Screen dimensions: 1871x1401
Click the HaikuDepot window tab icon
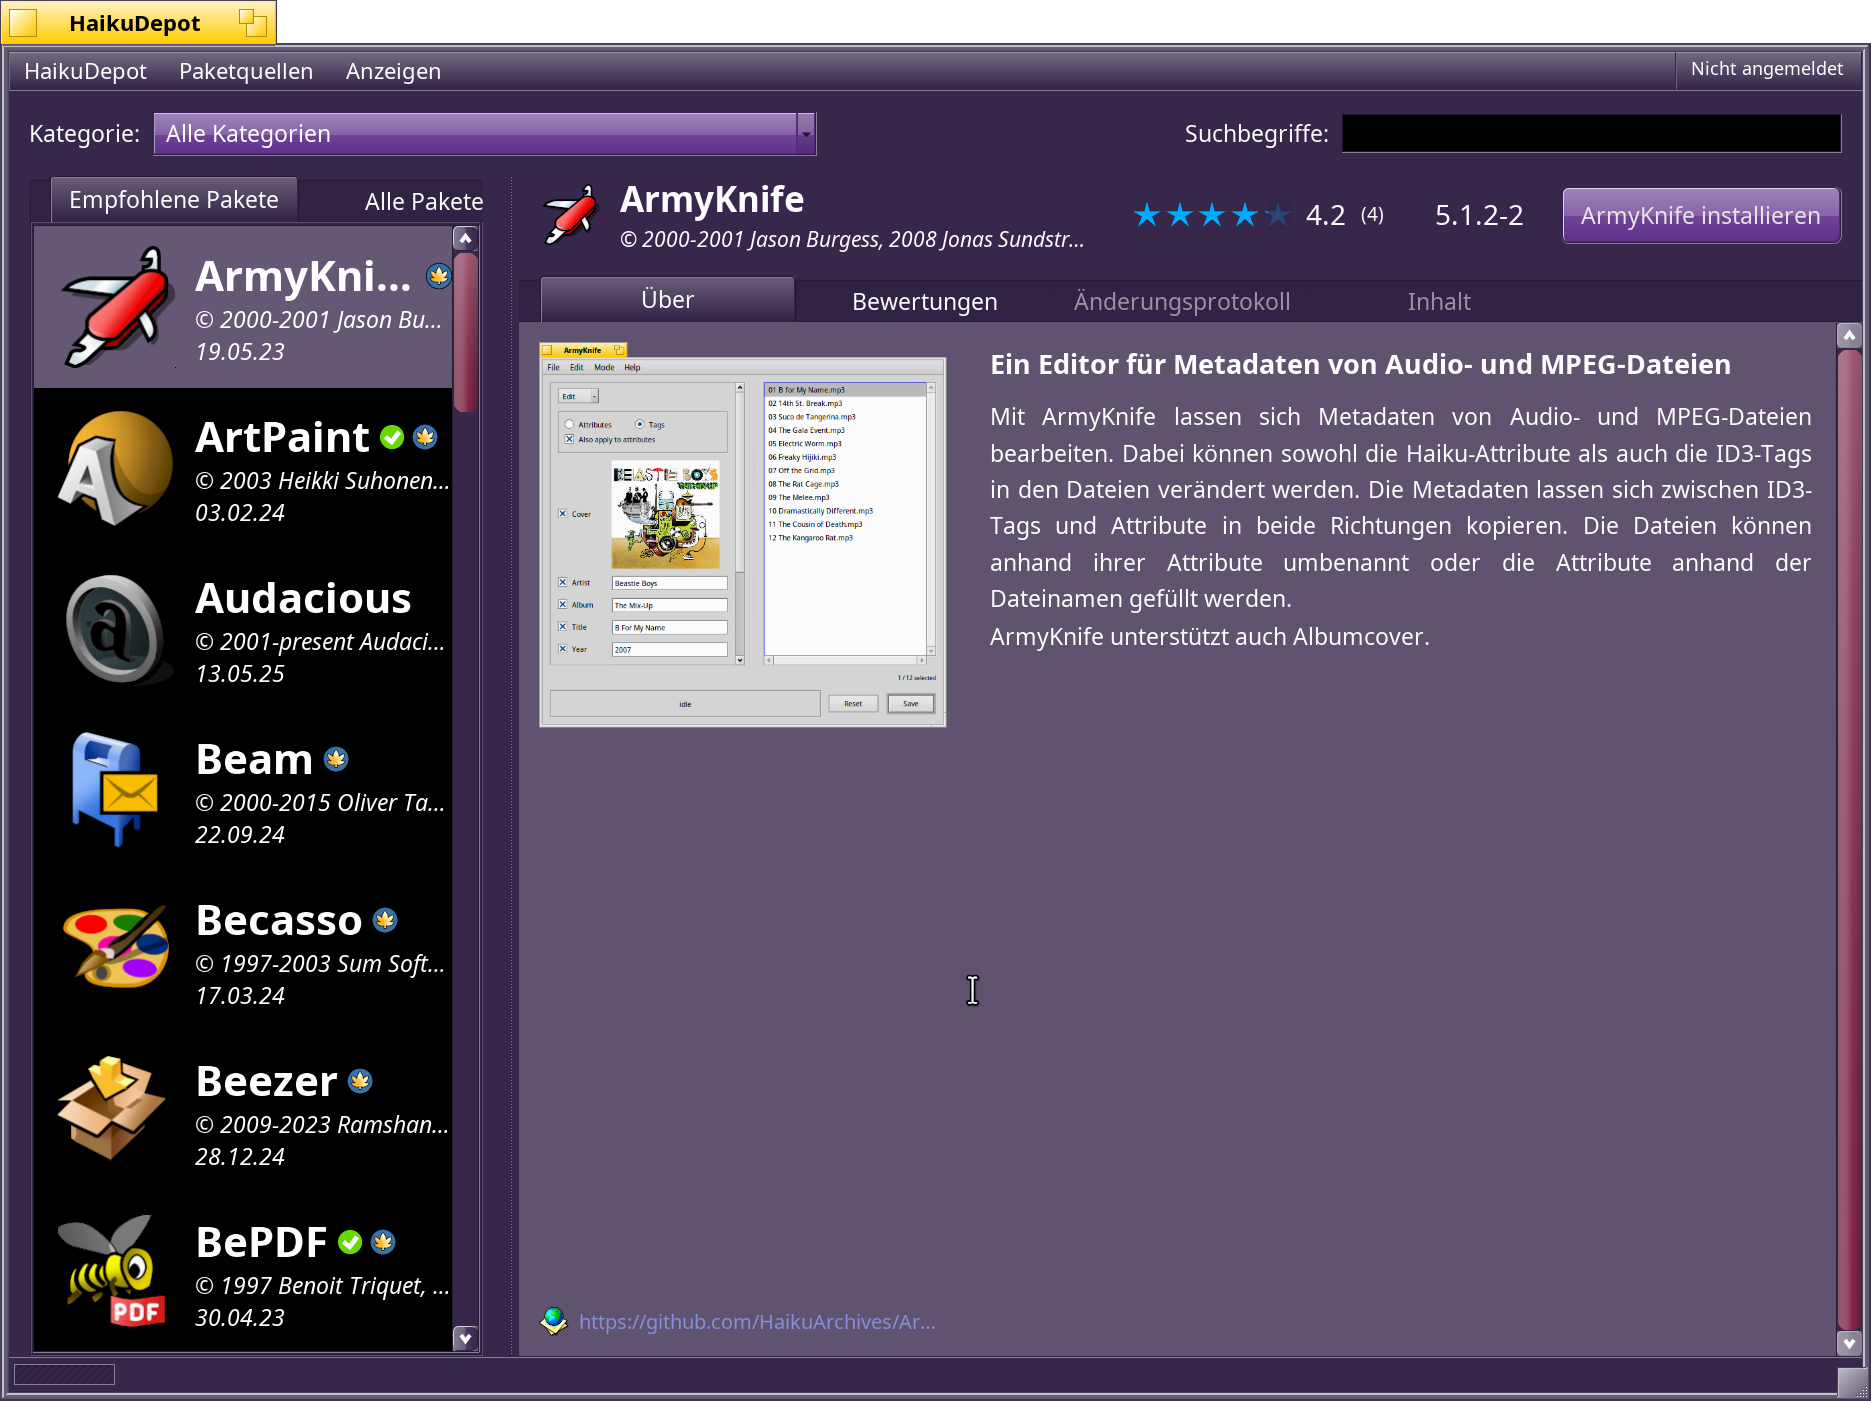click(x=23, y=22)
